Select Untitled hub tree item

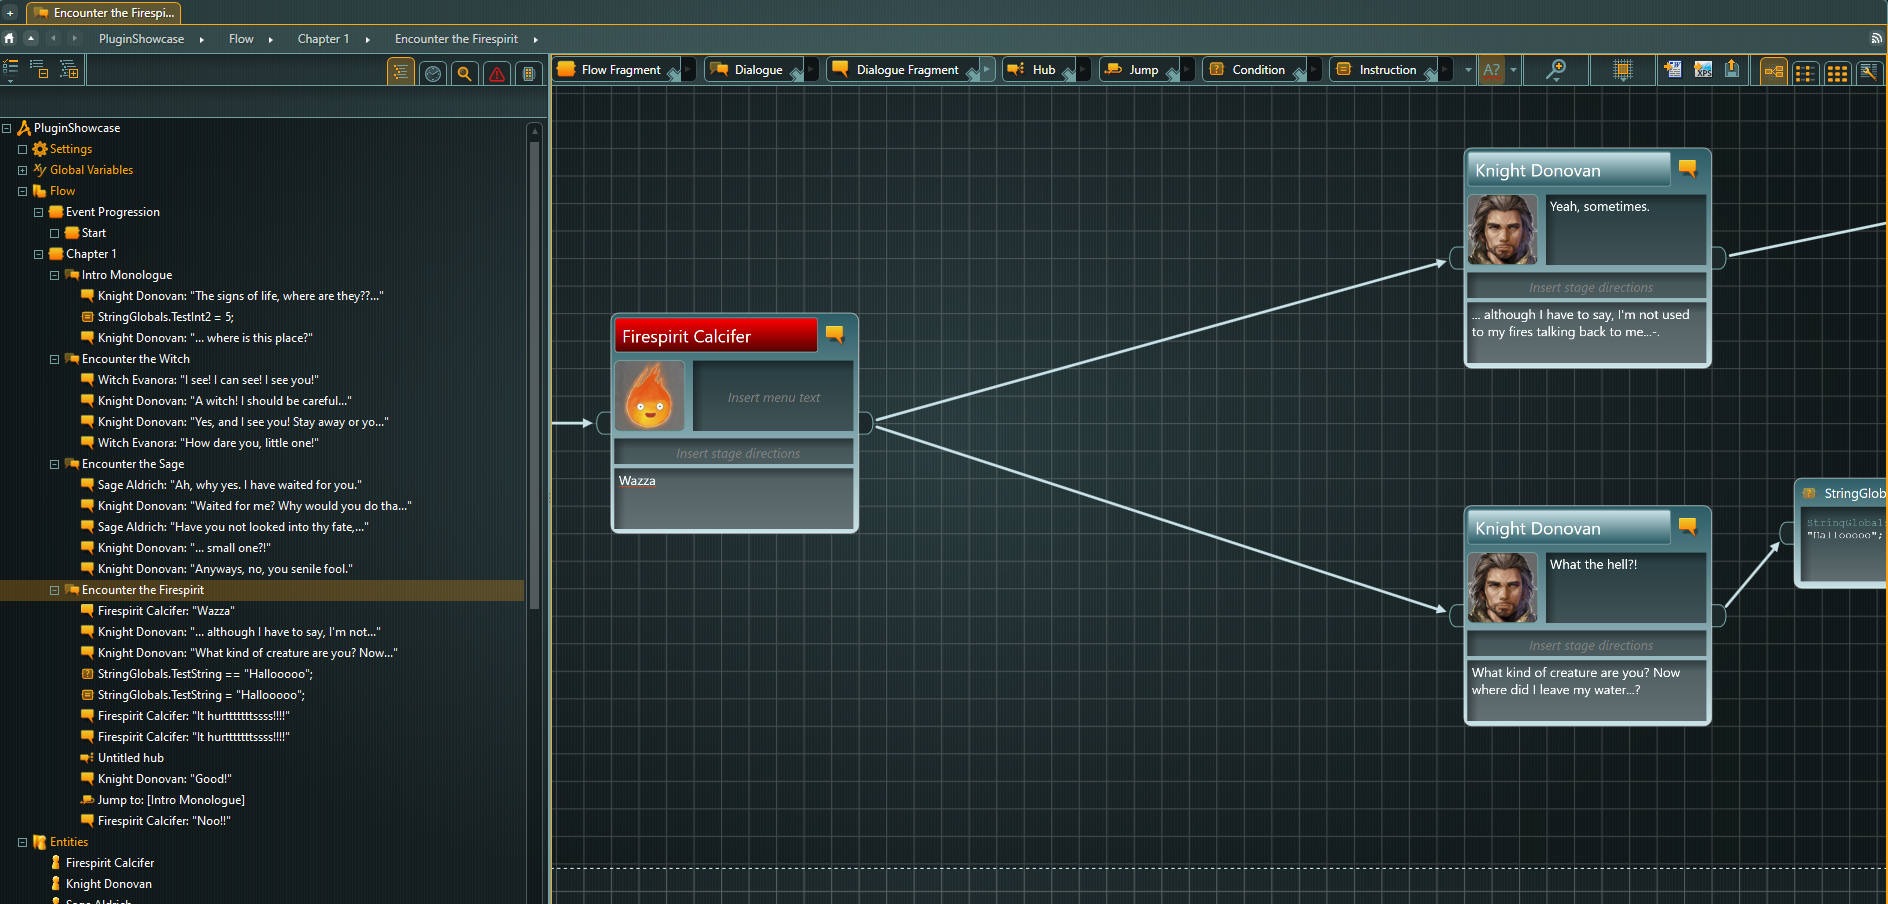click(x=130, y=758)
